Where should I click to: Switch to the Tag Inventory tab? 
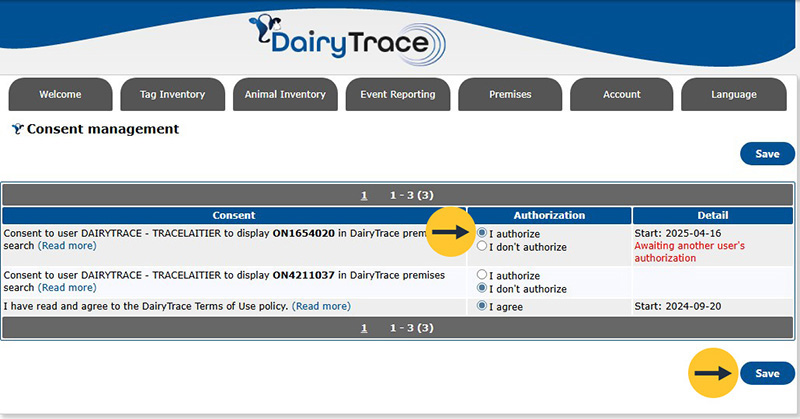click(x=172, y=95)
